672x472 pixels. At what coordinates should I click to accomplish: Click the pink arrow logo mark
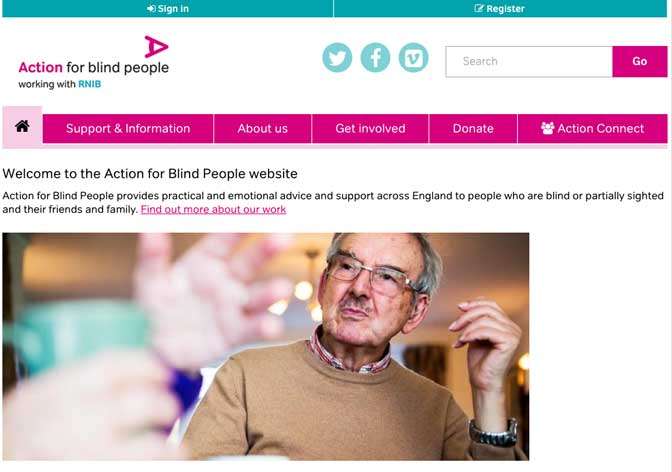156,46
